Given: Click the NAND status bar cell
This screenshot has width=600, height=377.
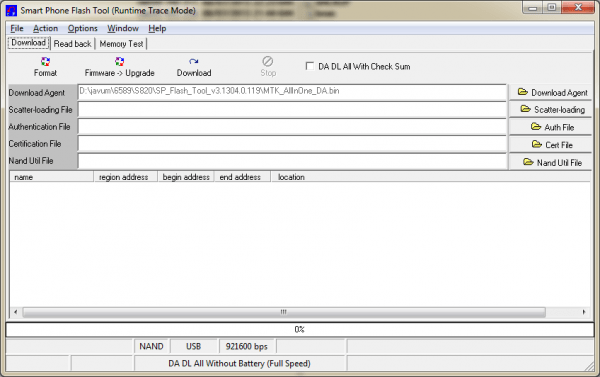Looking at the screenshot, I should [152, 346].
